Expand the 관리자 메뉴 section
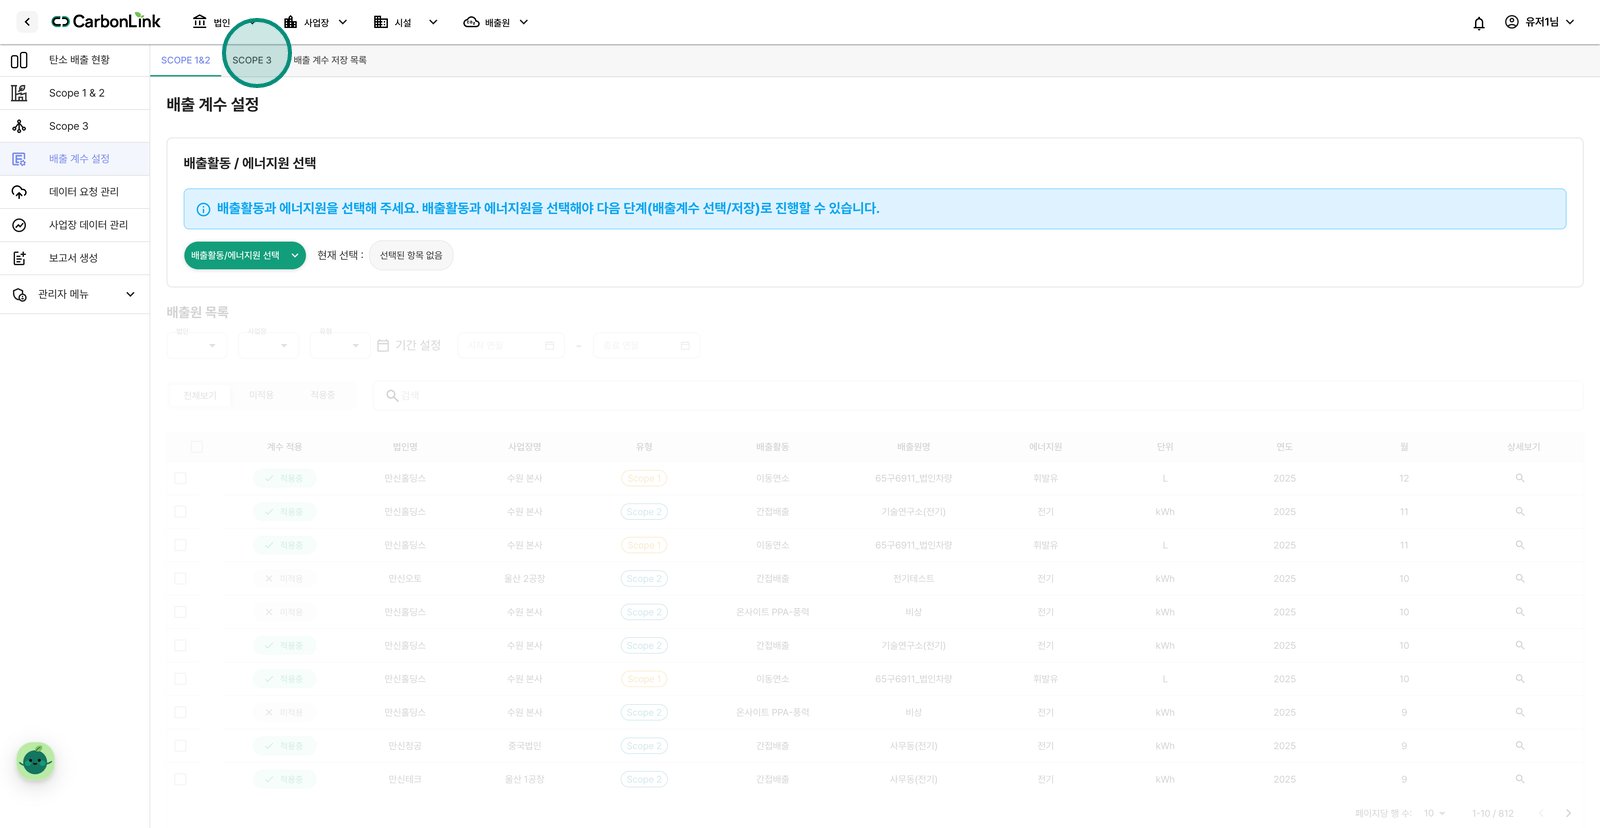 (75, 294)
